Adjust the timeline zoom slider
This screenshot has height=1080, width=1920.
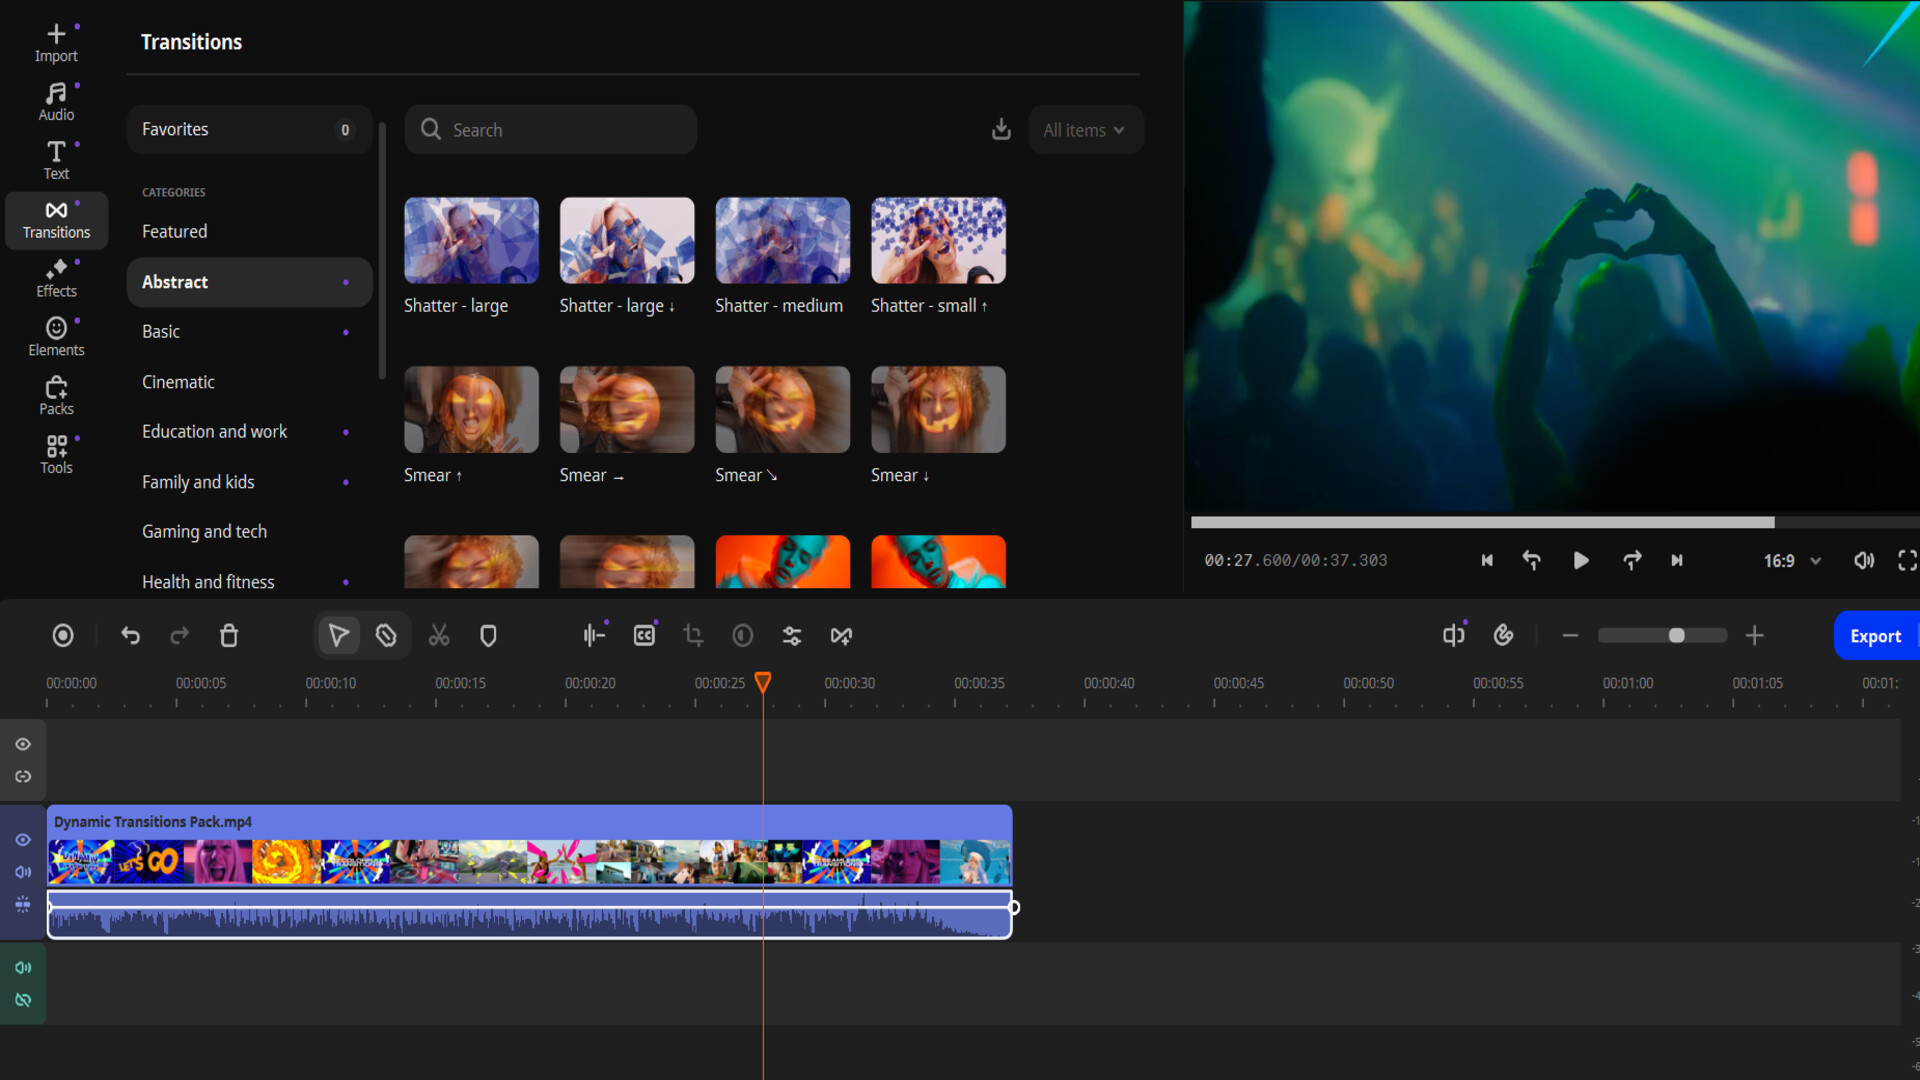click(1677, 635)
